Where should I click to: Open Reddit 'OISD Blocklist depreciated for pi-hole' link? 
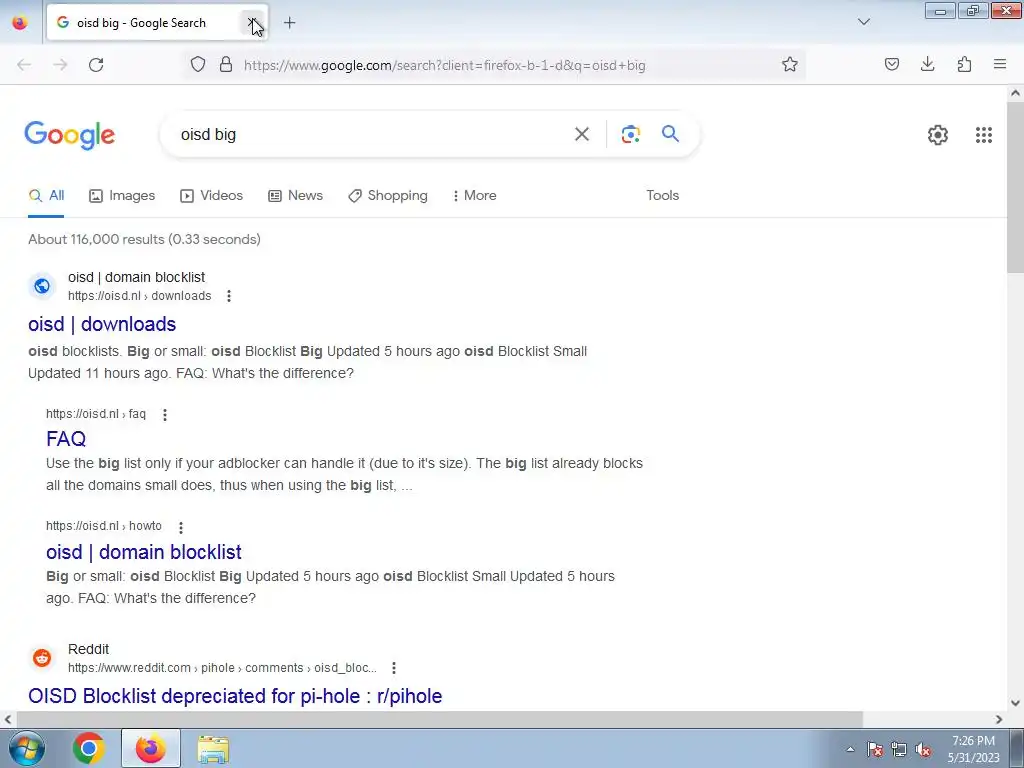(235, 696)
